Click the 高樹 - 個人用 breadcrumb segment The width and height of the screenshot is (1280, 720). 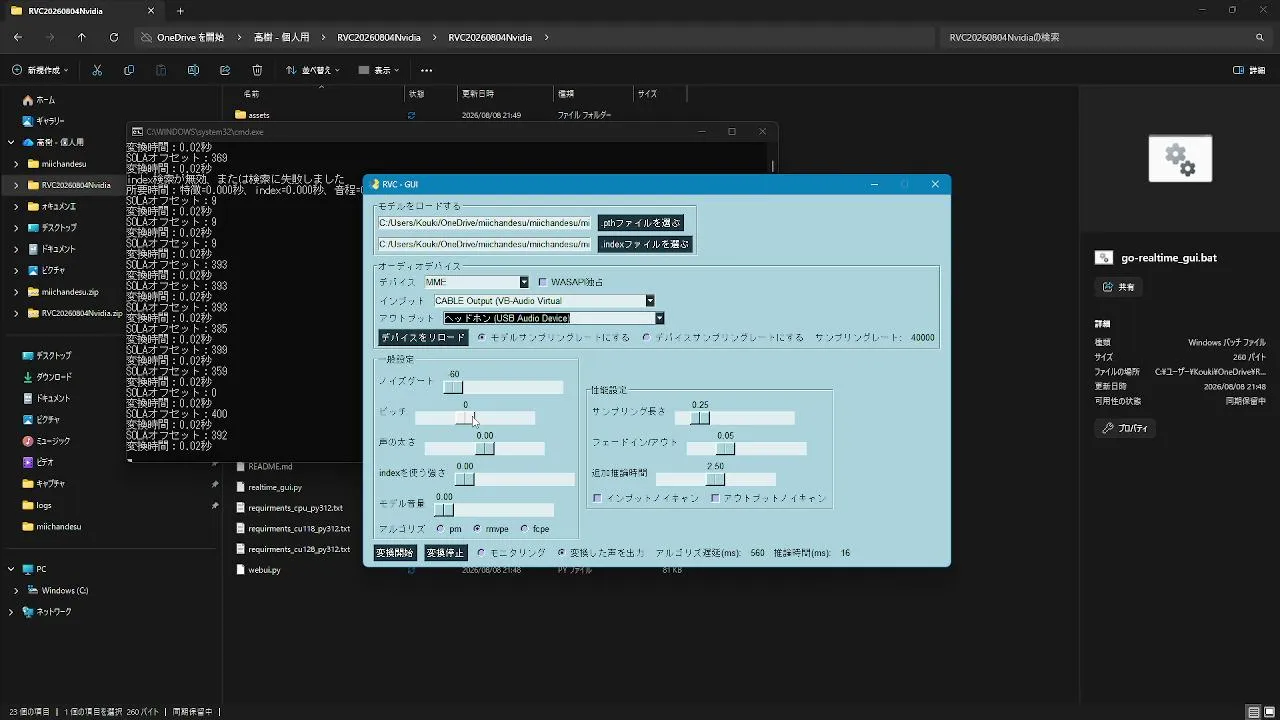281,37
